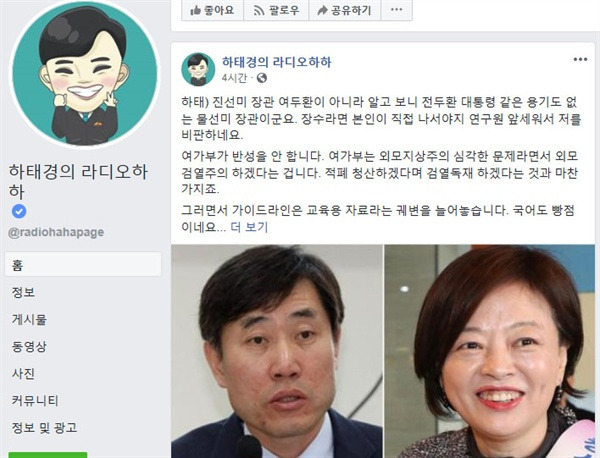The width and height of the screenshot is (600, 458).
Task: Select the 홈 sidebar tab
Action: click(83, 264)
